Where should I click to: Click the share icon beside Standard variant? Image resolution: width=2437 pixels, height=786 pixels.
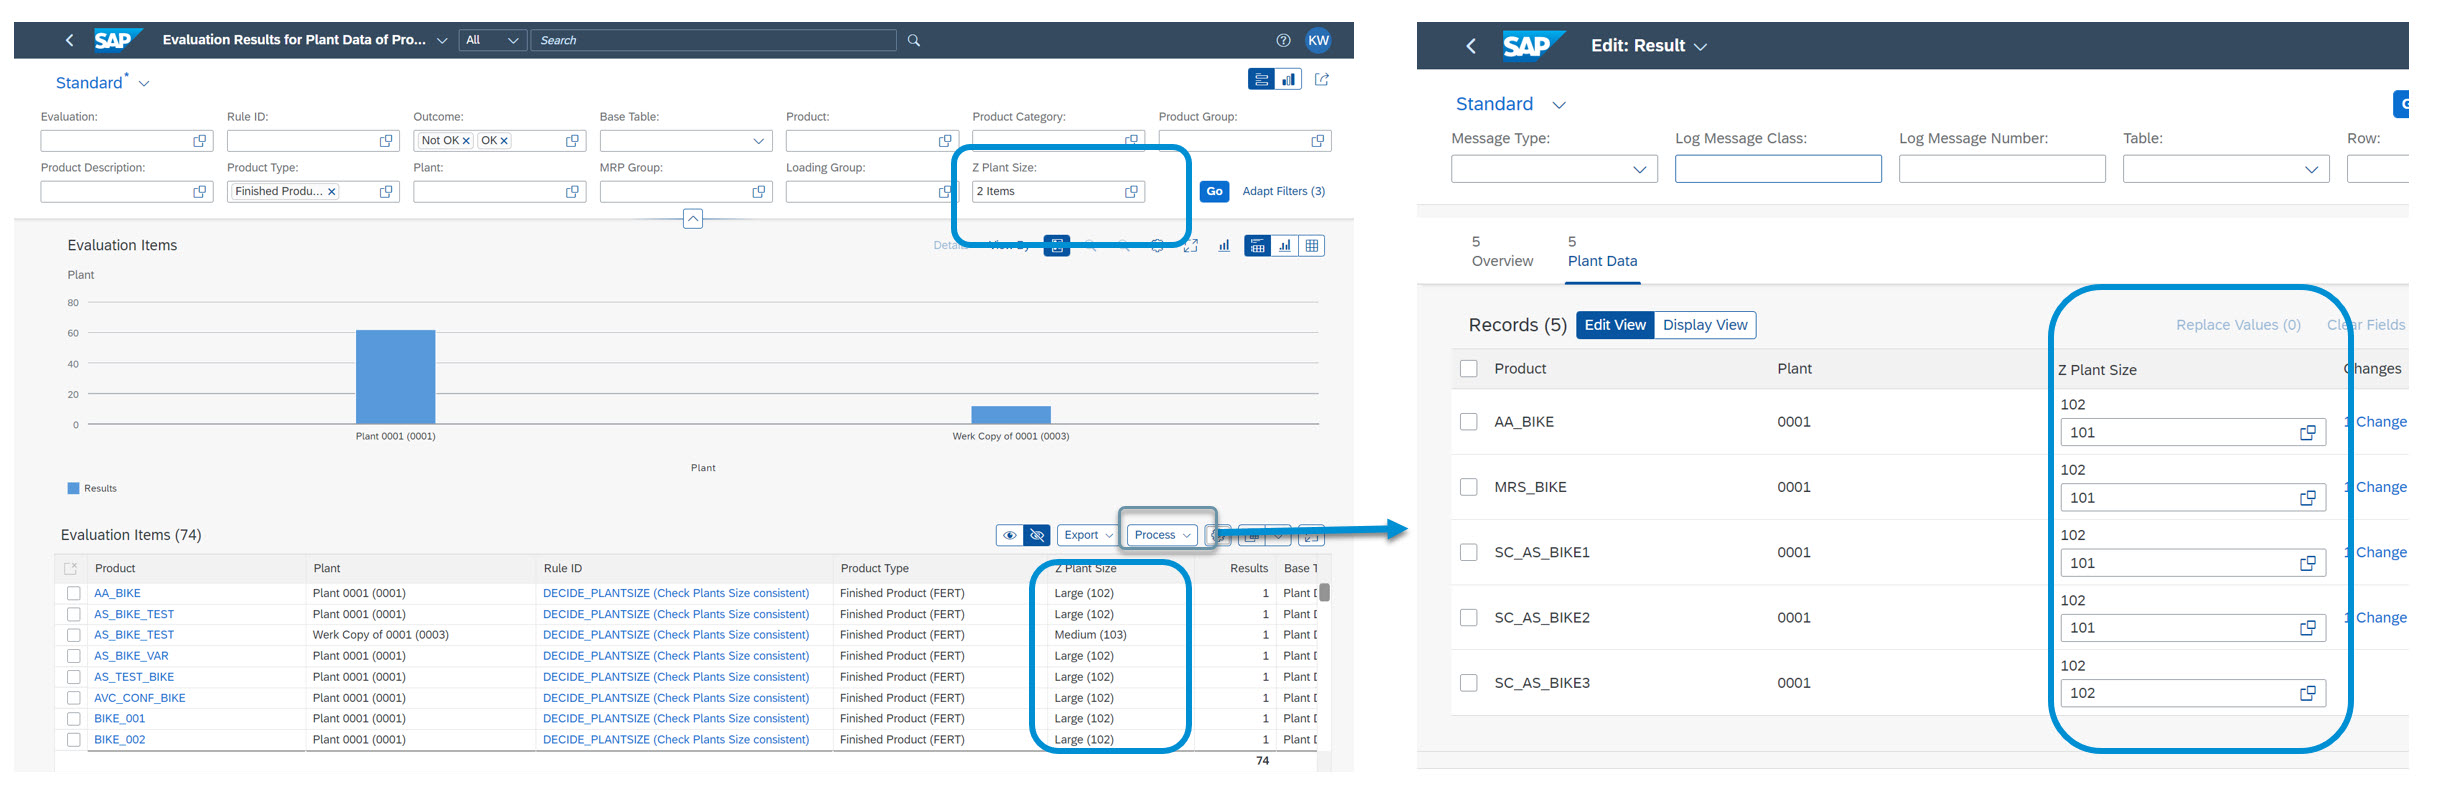tap(1322, 79)
